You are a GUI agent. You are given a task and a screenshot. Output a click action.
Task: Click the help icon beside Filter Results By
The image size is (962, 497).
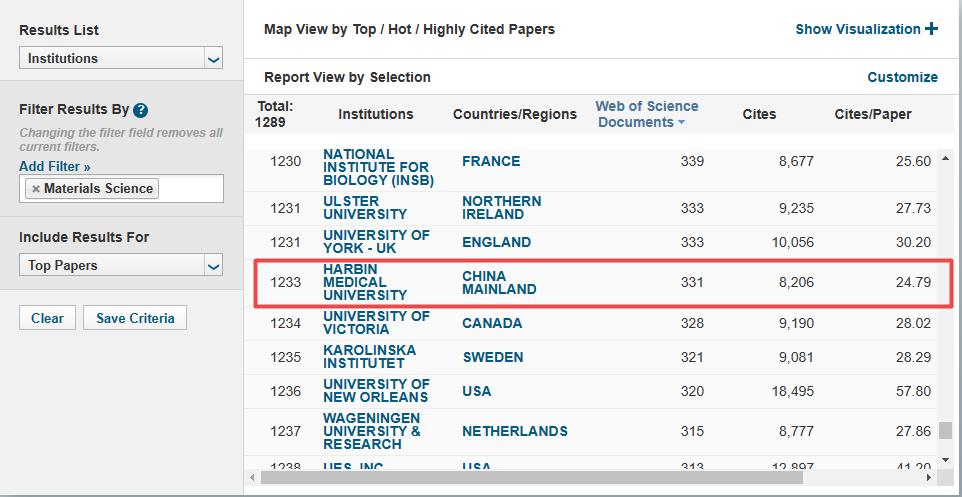(140, 110)
